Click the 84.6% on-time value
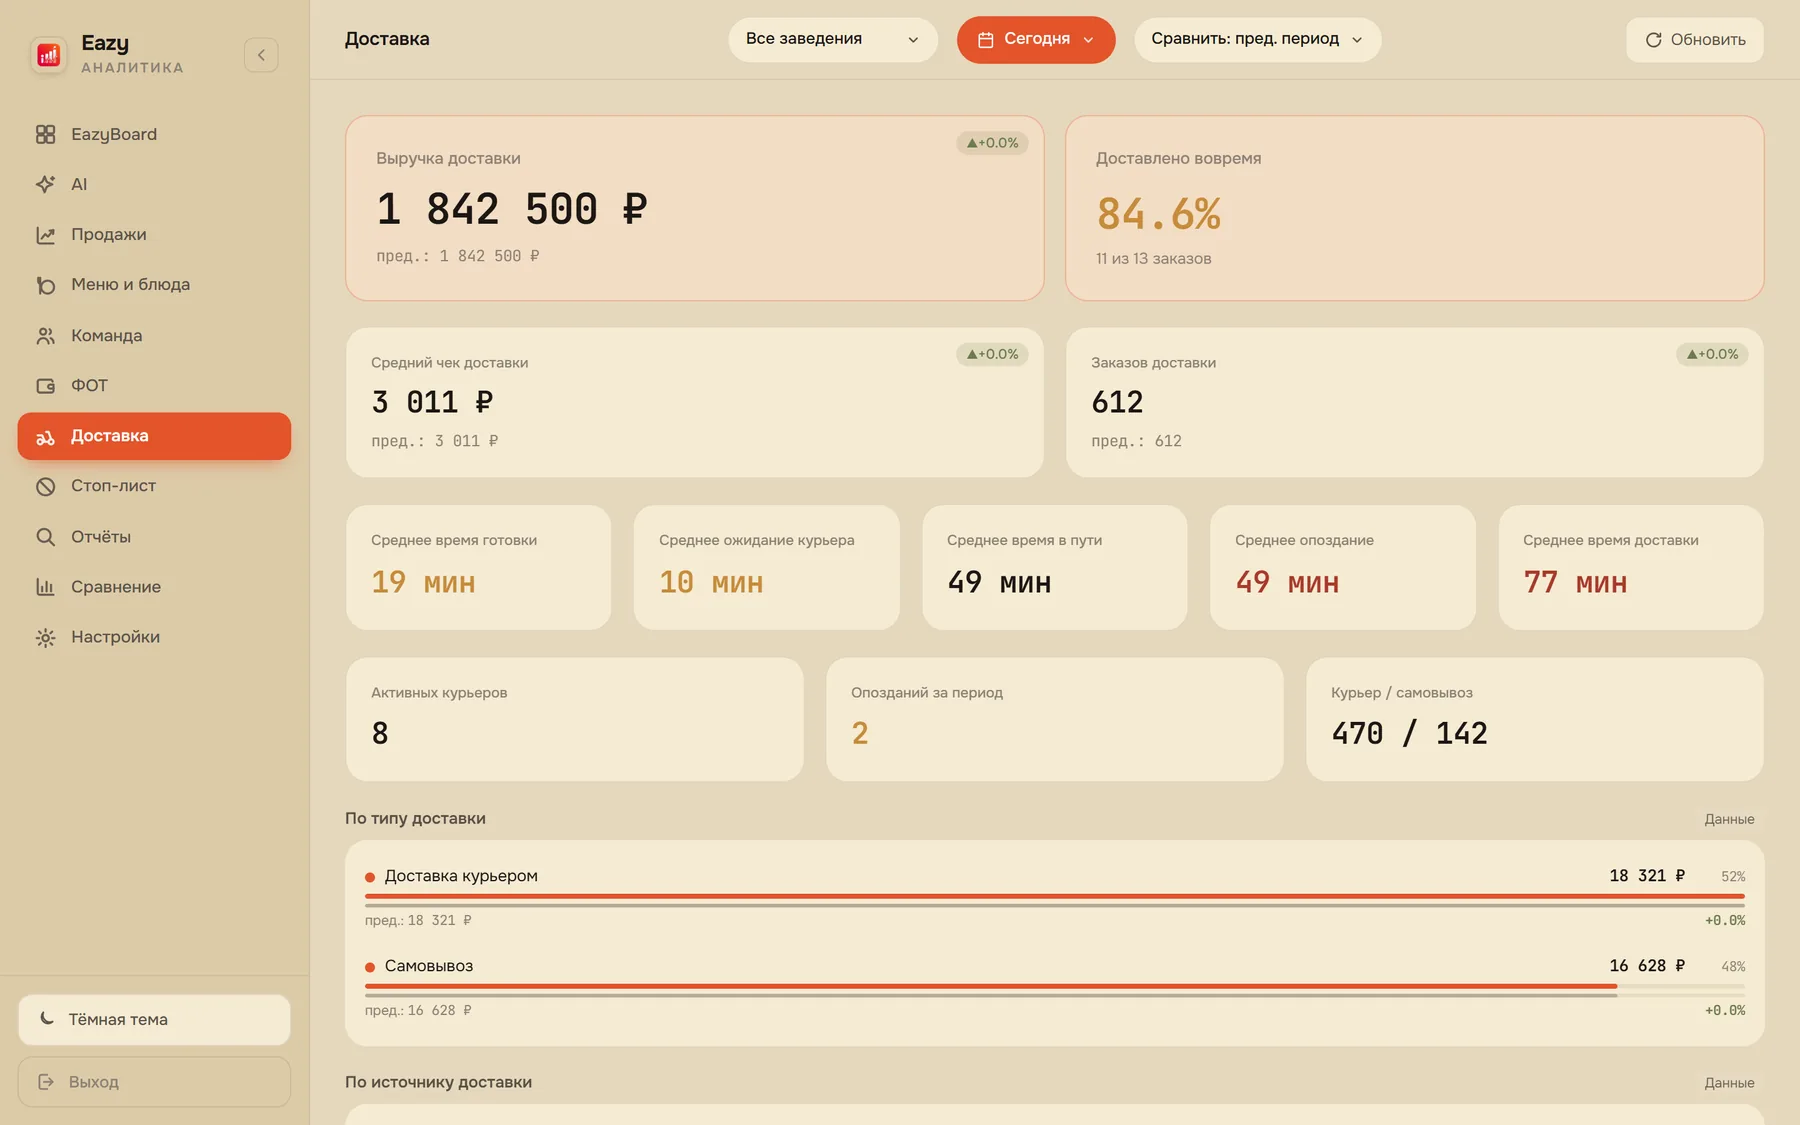Image resolution: width=1800 pixels, height=1125 pixels. pyautogui.click(x=1158, y=214)
